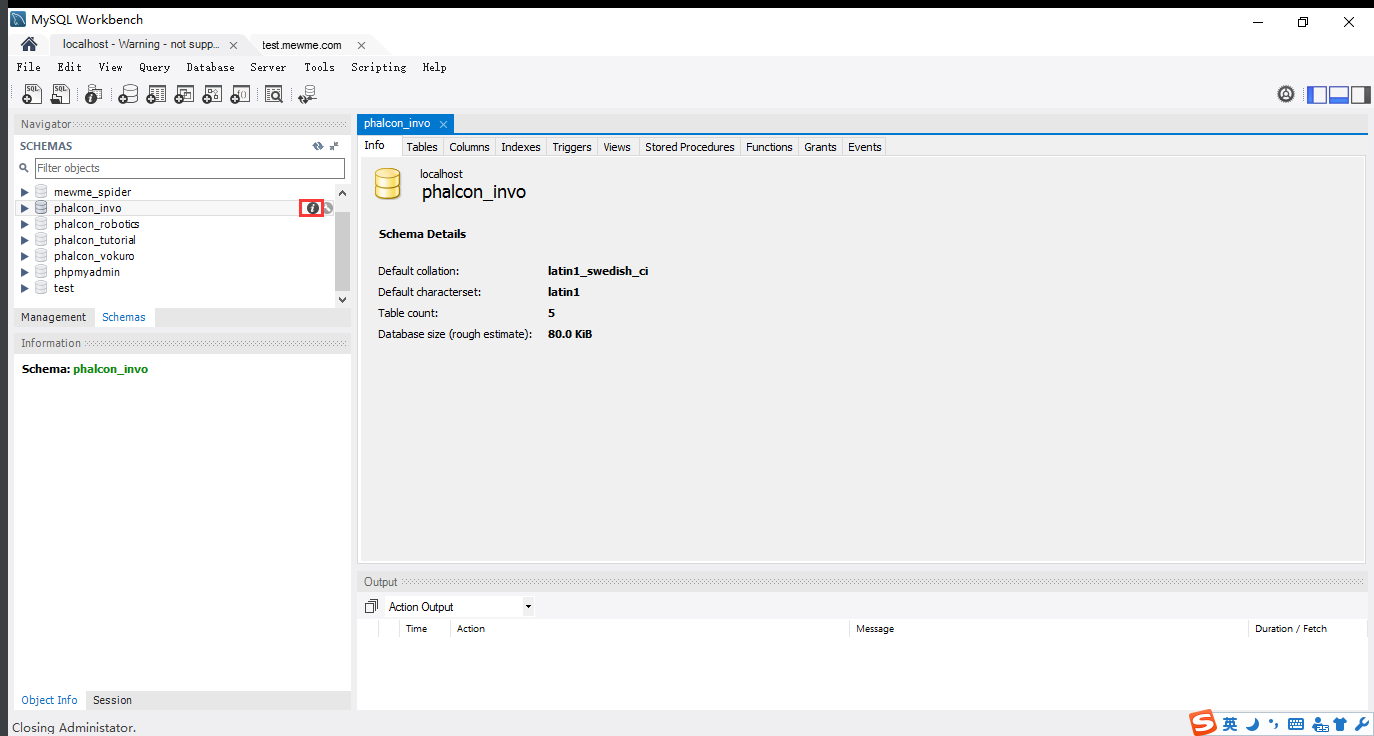
Task: Open Workbench preferences gear icon
Action: pos(1286,94)
